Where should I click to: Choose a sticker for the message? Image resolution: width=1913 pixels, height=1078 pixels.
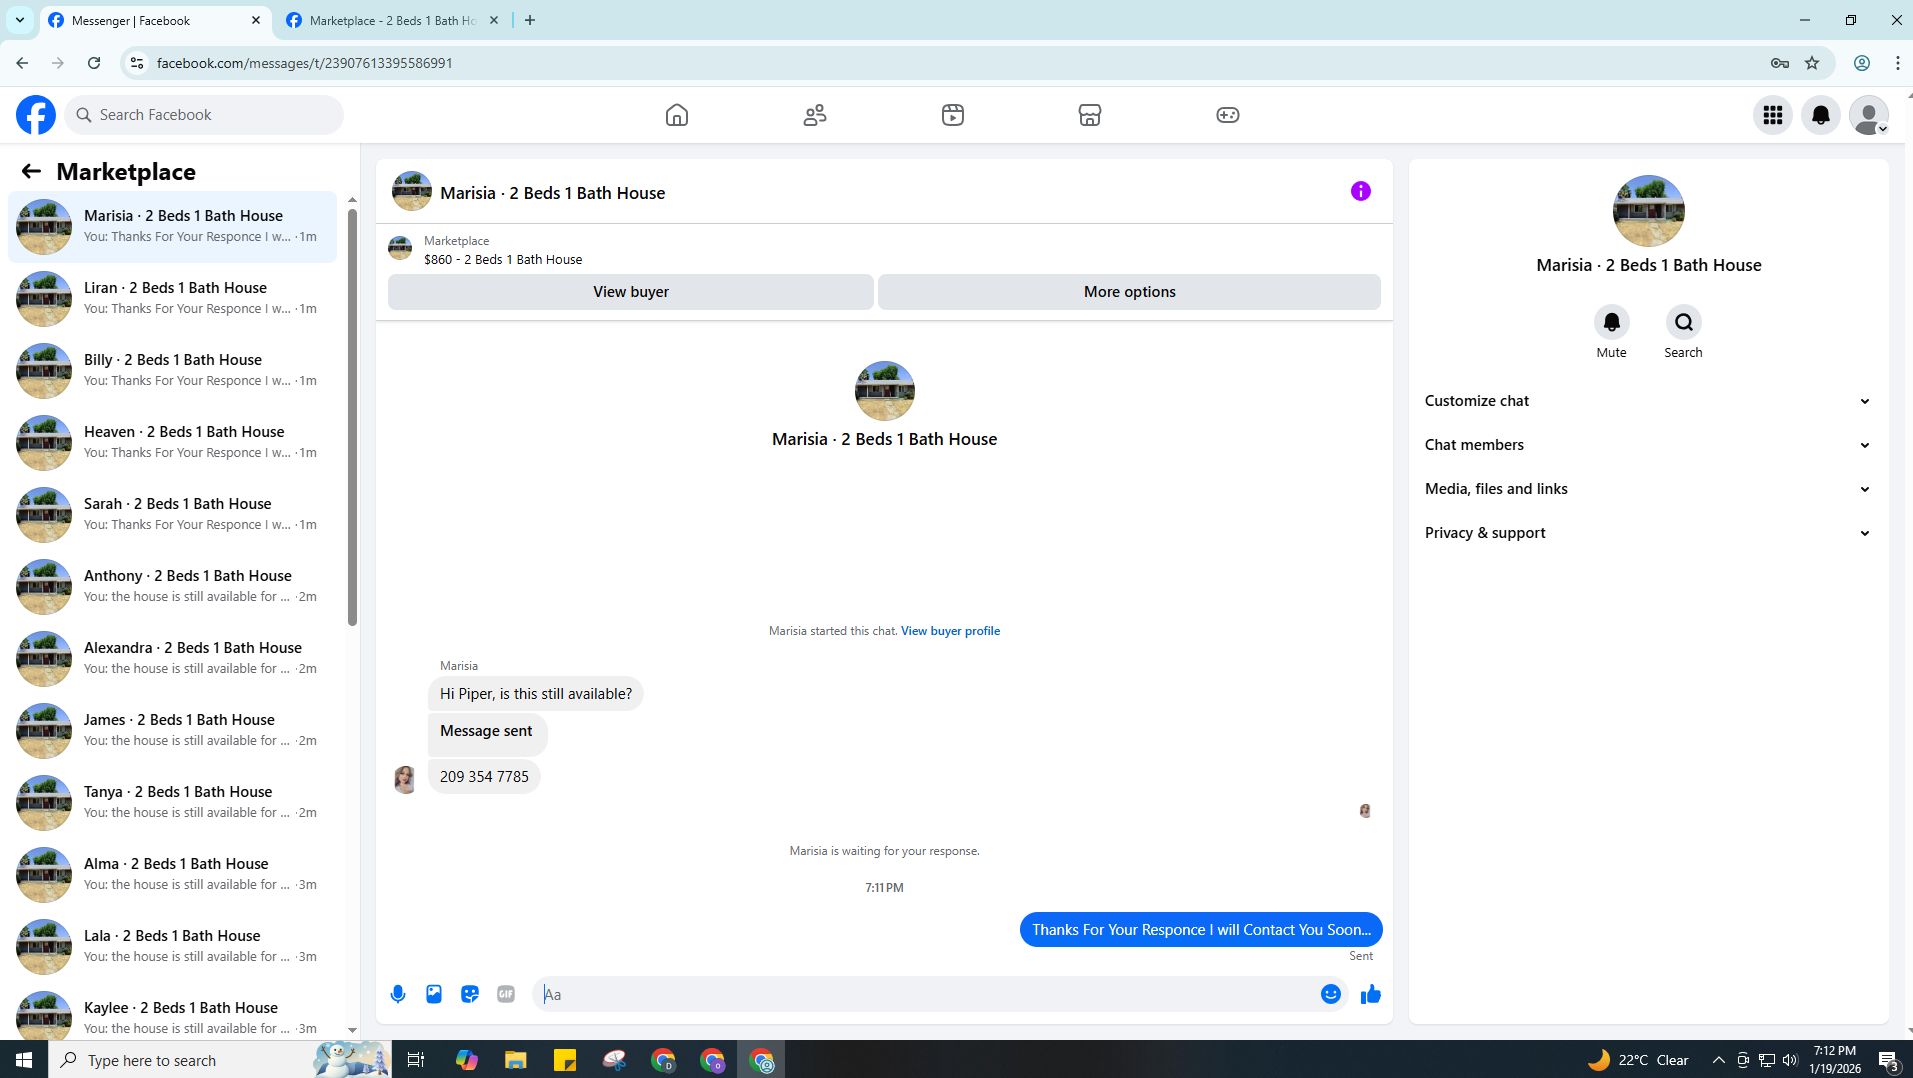coord(470,994)
